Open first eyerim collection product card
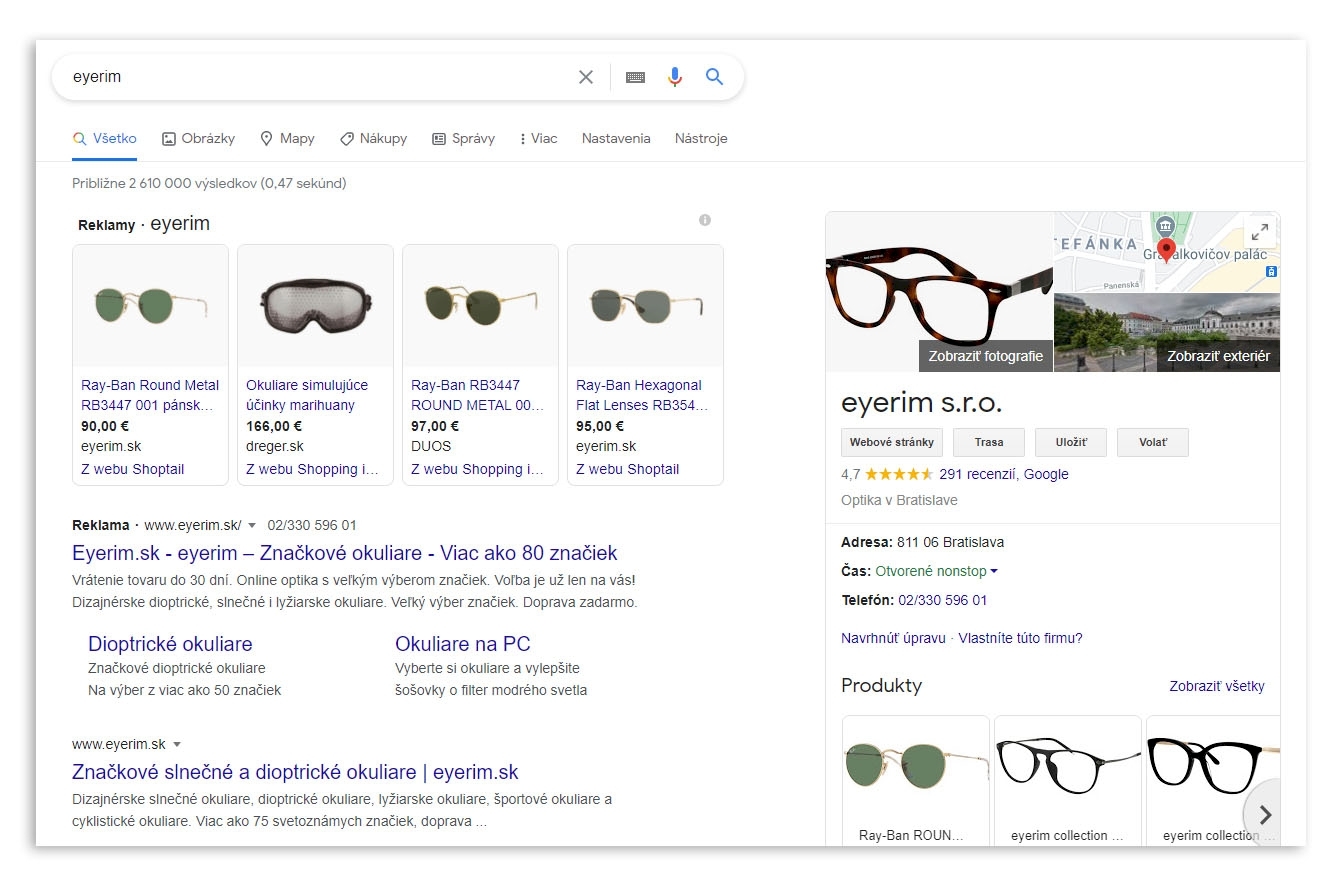This screenshot has width=1342, height=885. [x=1067, y=780]
